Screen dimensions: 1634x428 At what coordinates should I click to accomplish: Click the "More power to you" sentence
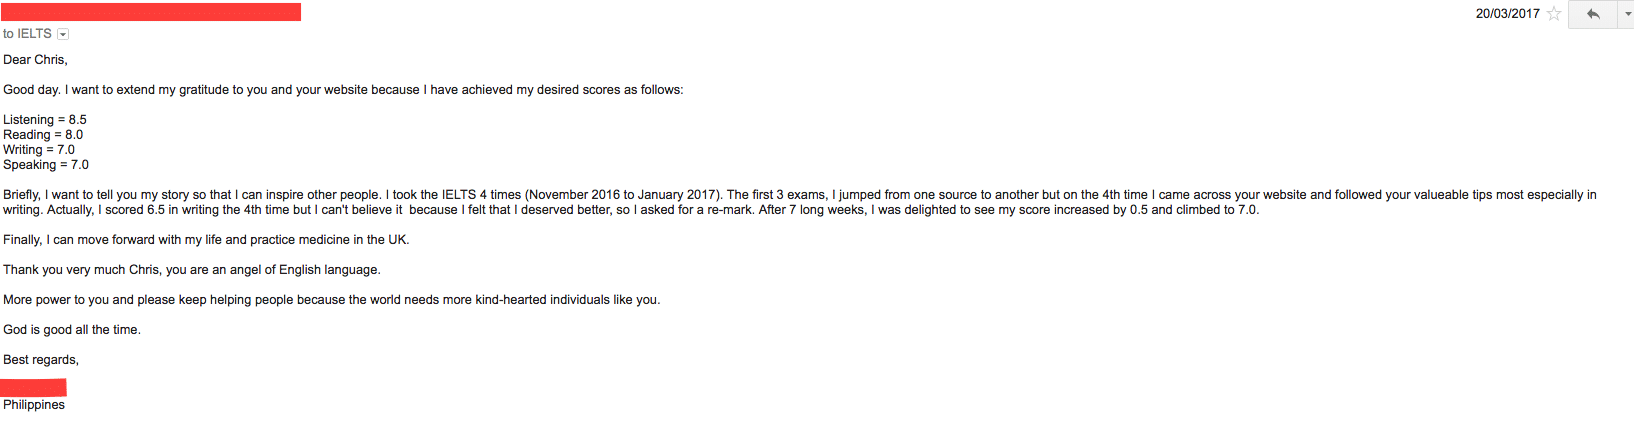coord(331,300)
